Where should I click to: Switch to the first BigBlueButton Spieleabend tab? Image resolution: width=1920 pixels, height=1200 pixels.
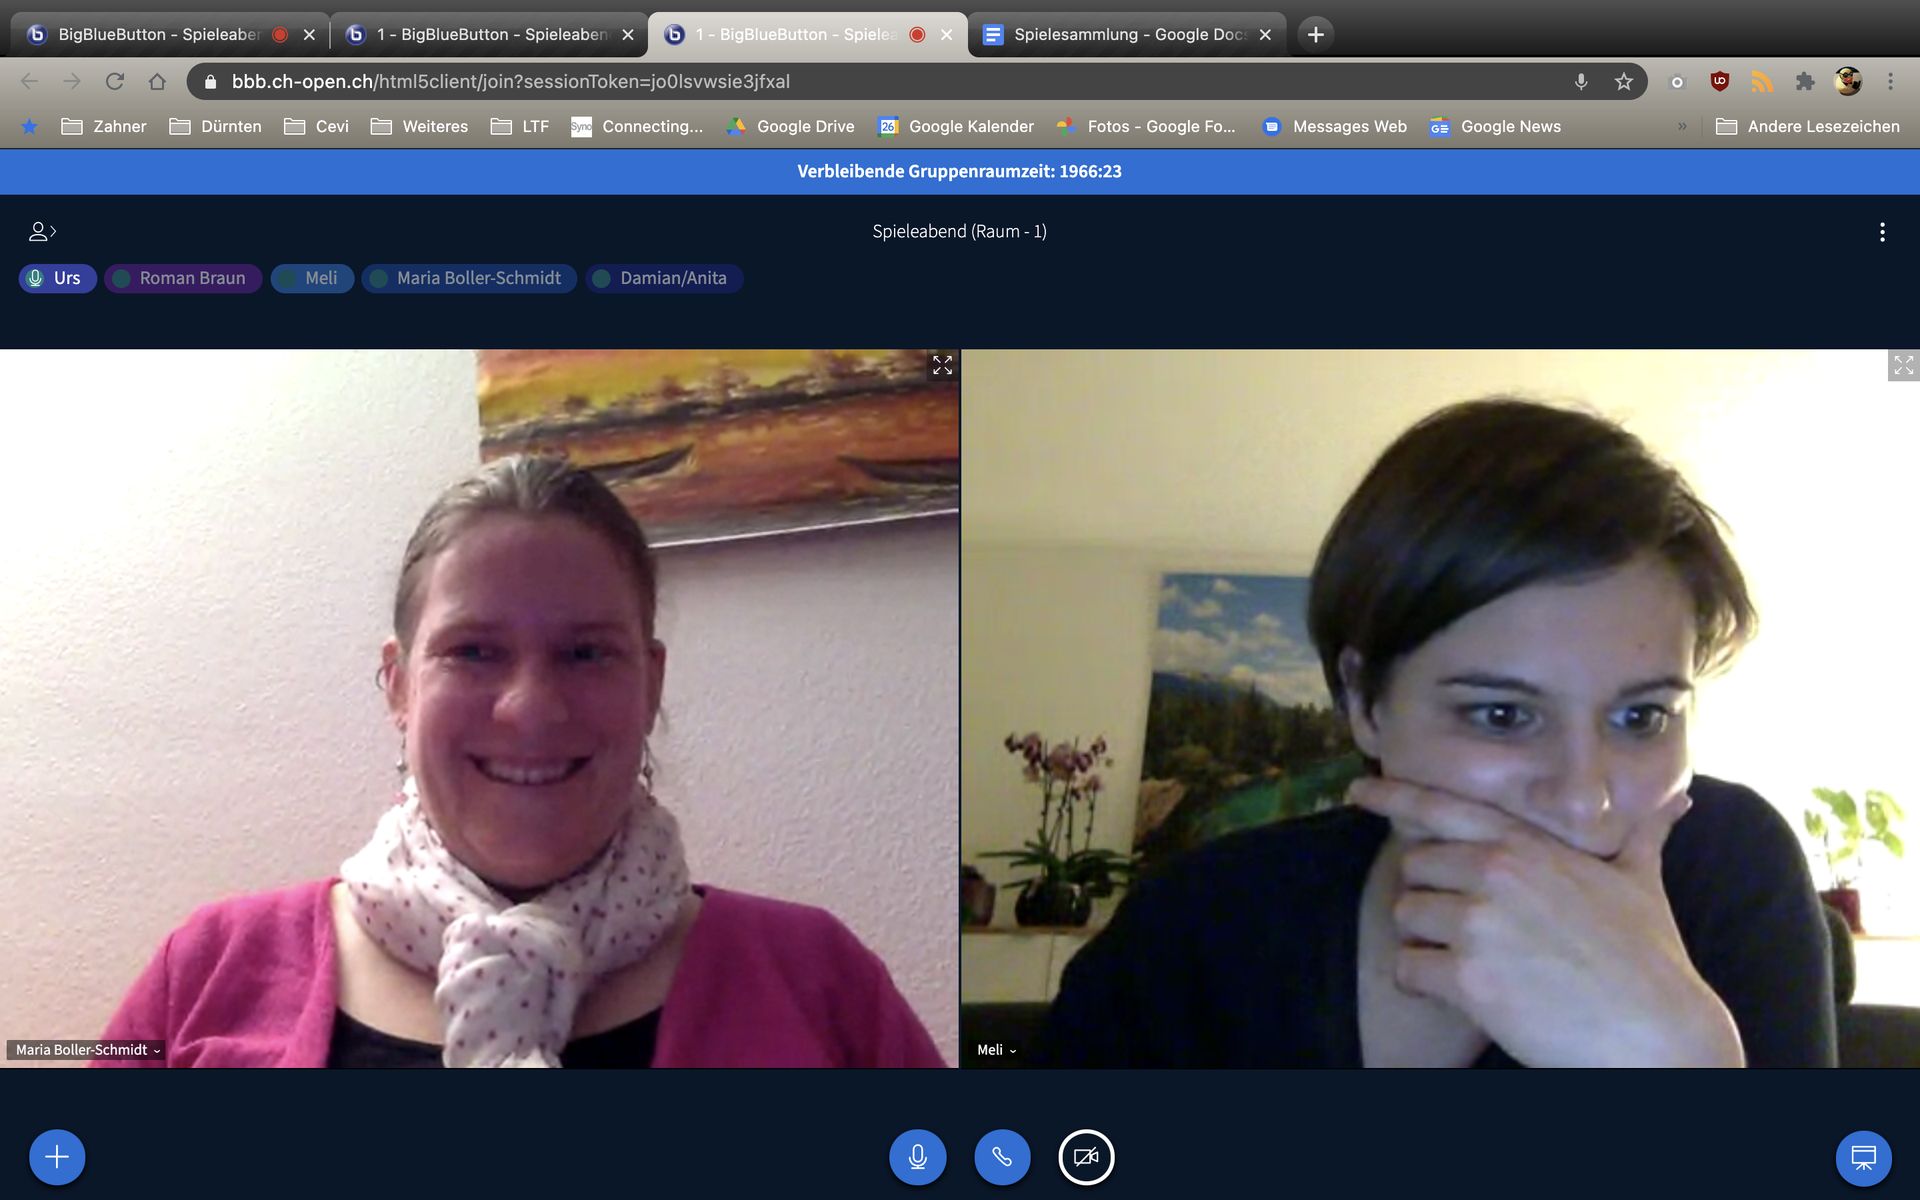click(x=158, y=34)
